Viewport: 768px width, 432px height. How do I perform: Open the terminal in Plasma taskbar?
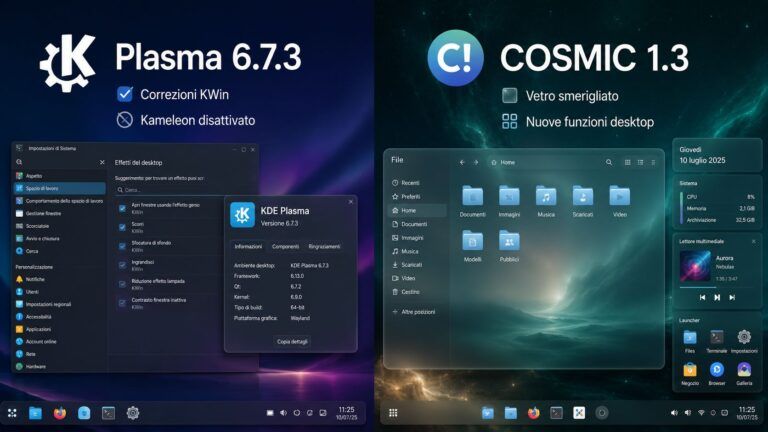108,413
